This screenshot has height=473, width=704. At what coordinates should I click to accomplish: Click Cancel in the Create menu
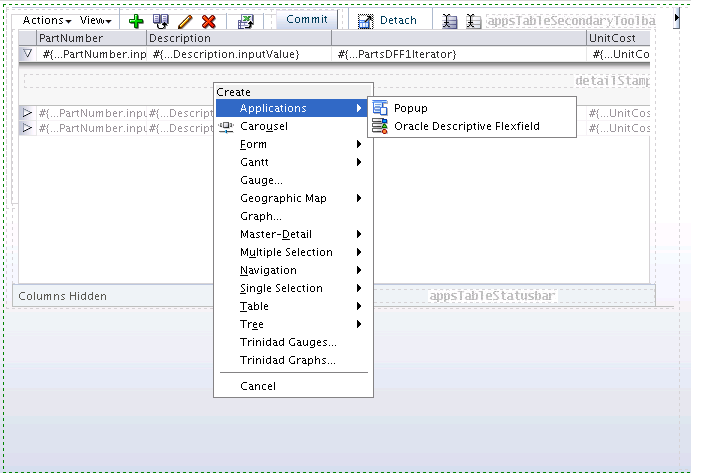point(292,386)
